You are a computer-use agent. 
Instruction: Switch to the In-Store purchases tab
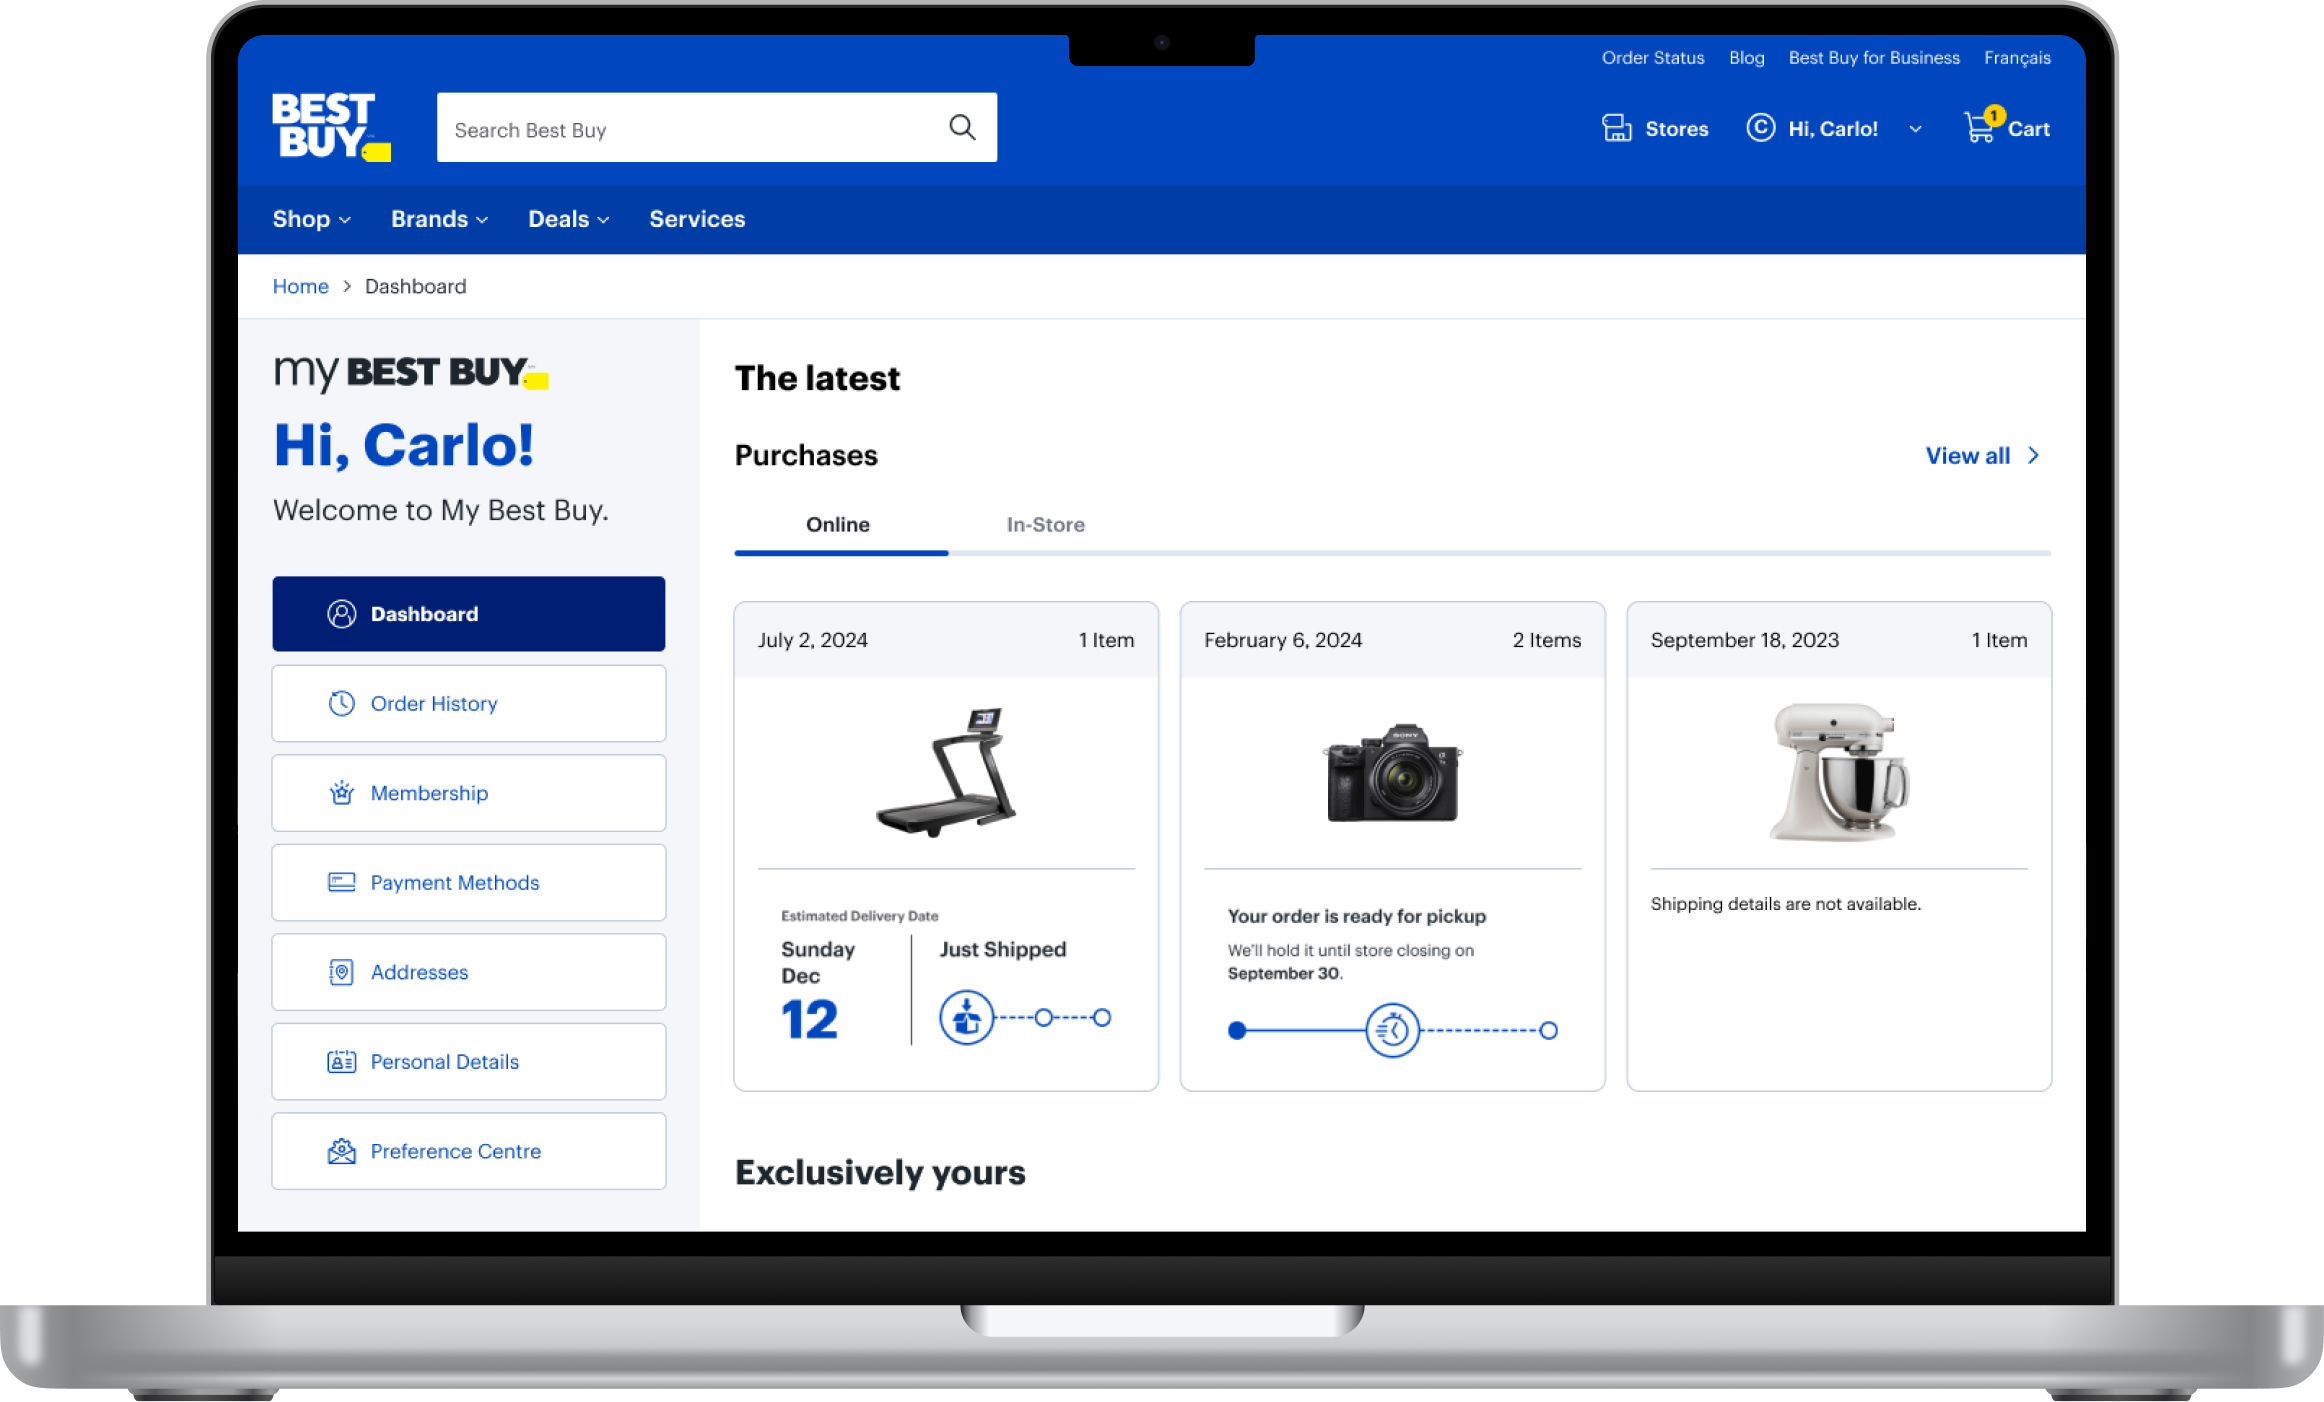tap(1045, 524)
